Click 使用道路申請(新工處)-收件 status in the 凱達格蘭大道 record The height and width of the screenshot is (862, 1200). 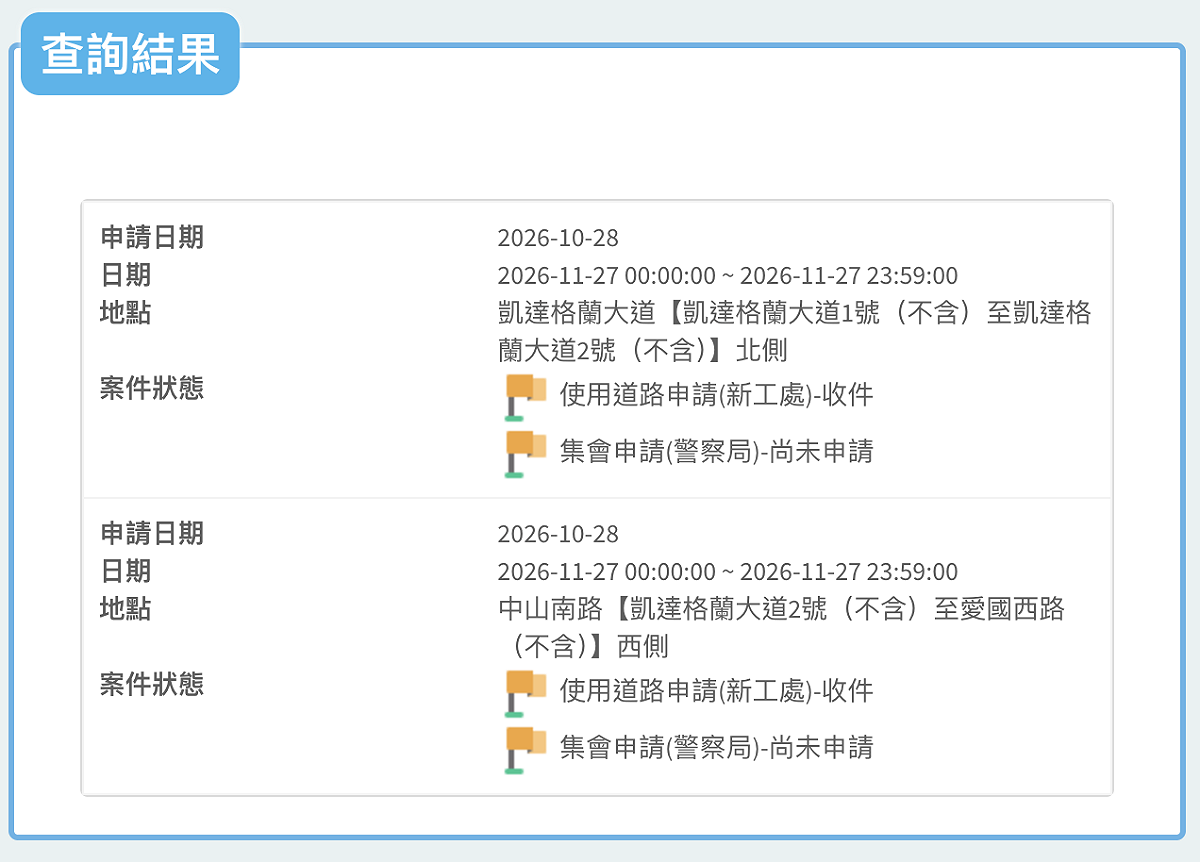[x=717, y=395]
